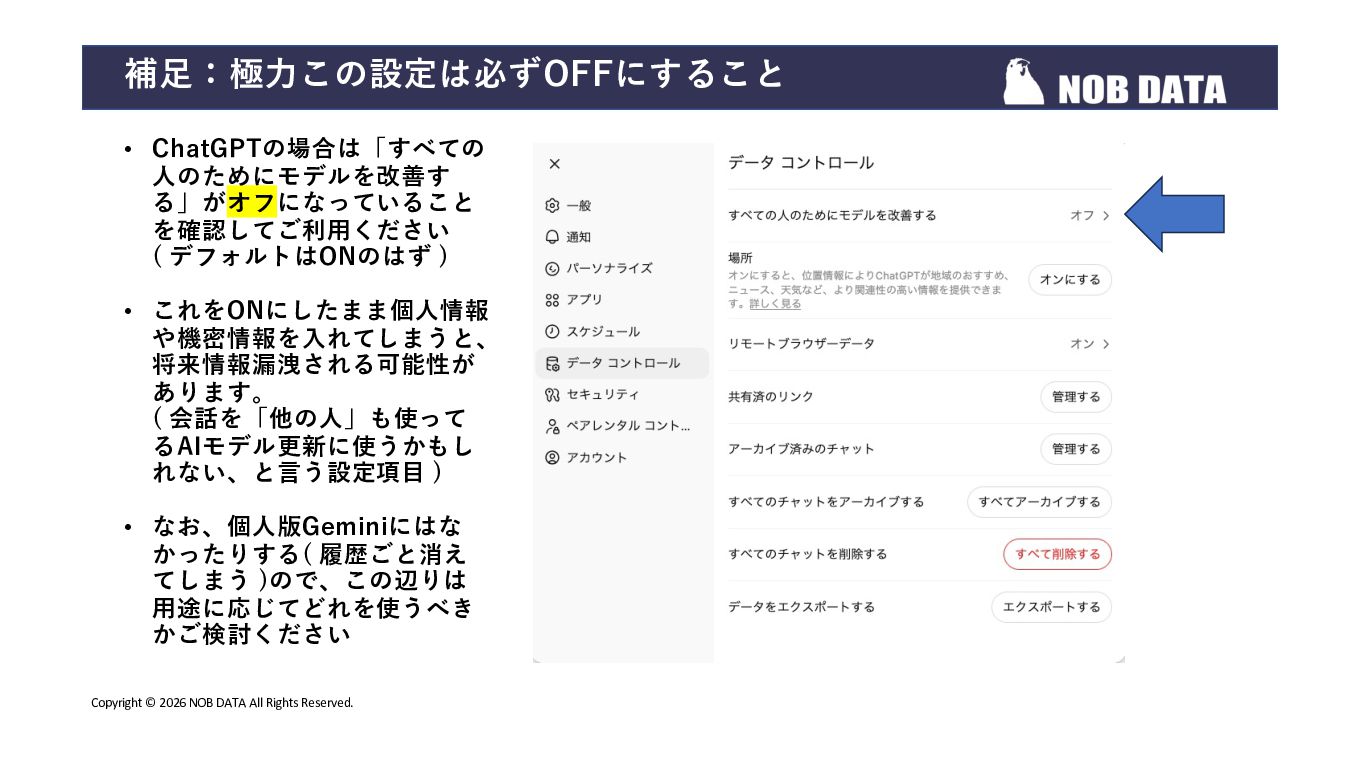The height and width of the screenshot is (765, 1361).
Task: Click the ペアレンタル コントロール person icon
Action: click(552, 426)
